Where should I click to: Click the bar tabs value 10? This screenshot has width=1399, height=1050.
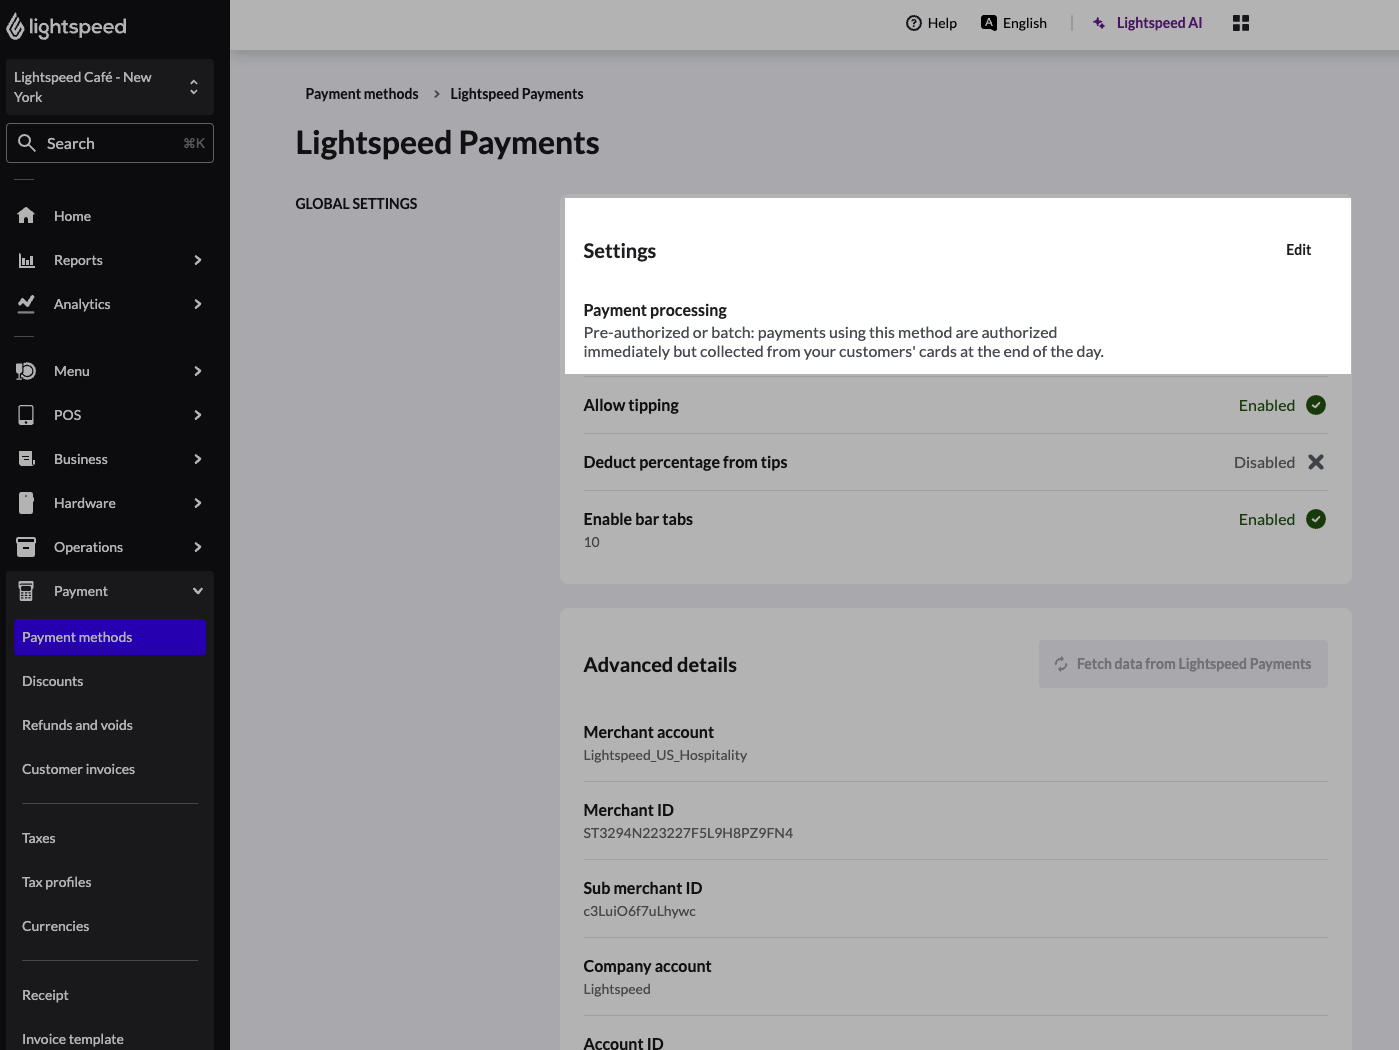click(x=592, y=542)
